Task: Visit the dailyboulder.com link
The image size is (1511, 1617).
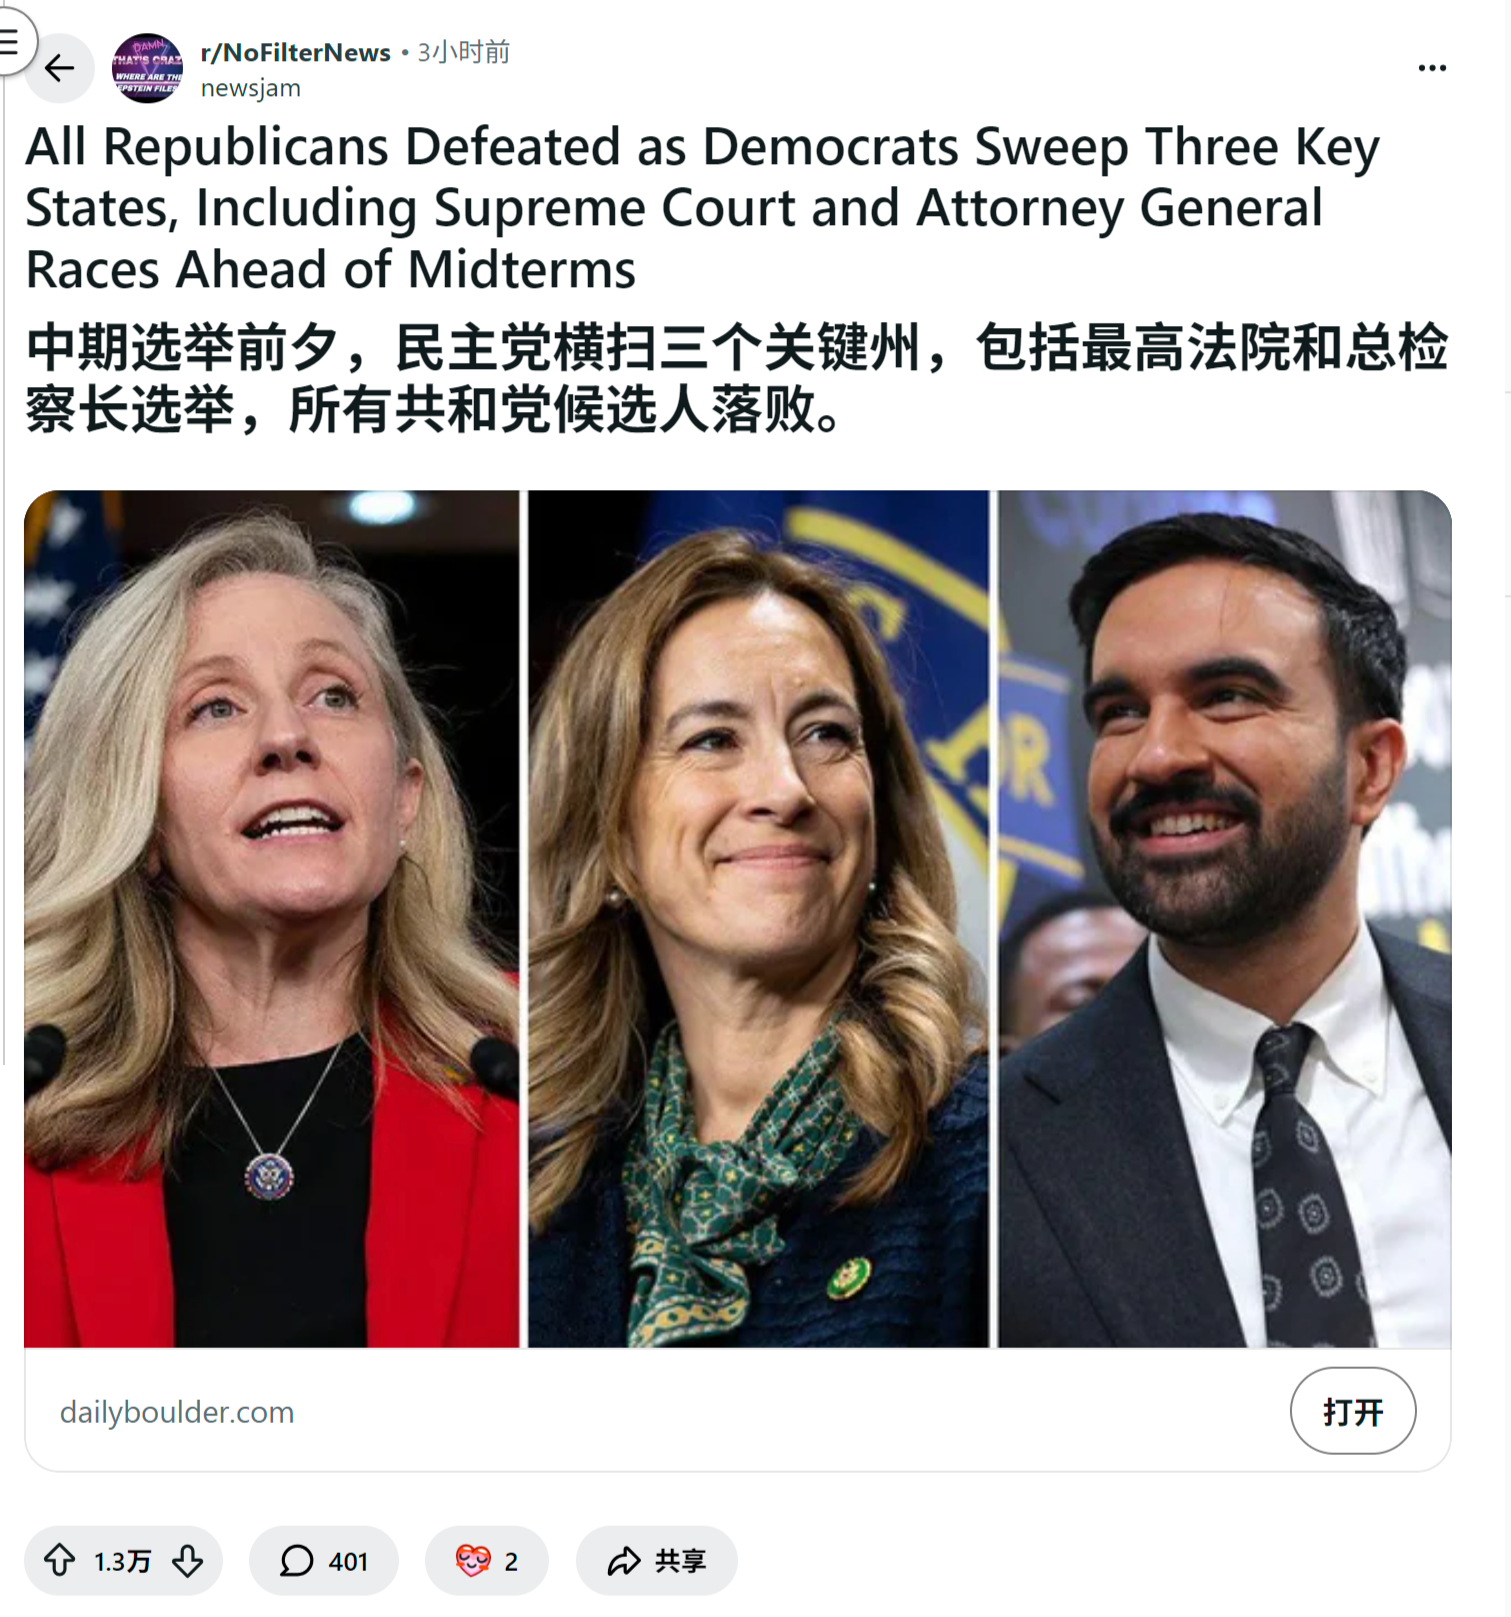Action: tap(177, 1412)
